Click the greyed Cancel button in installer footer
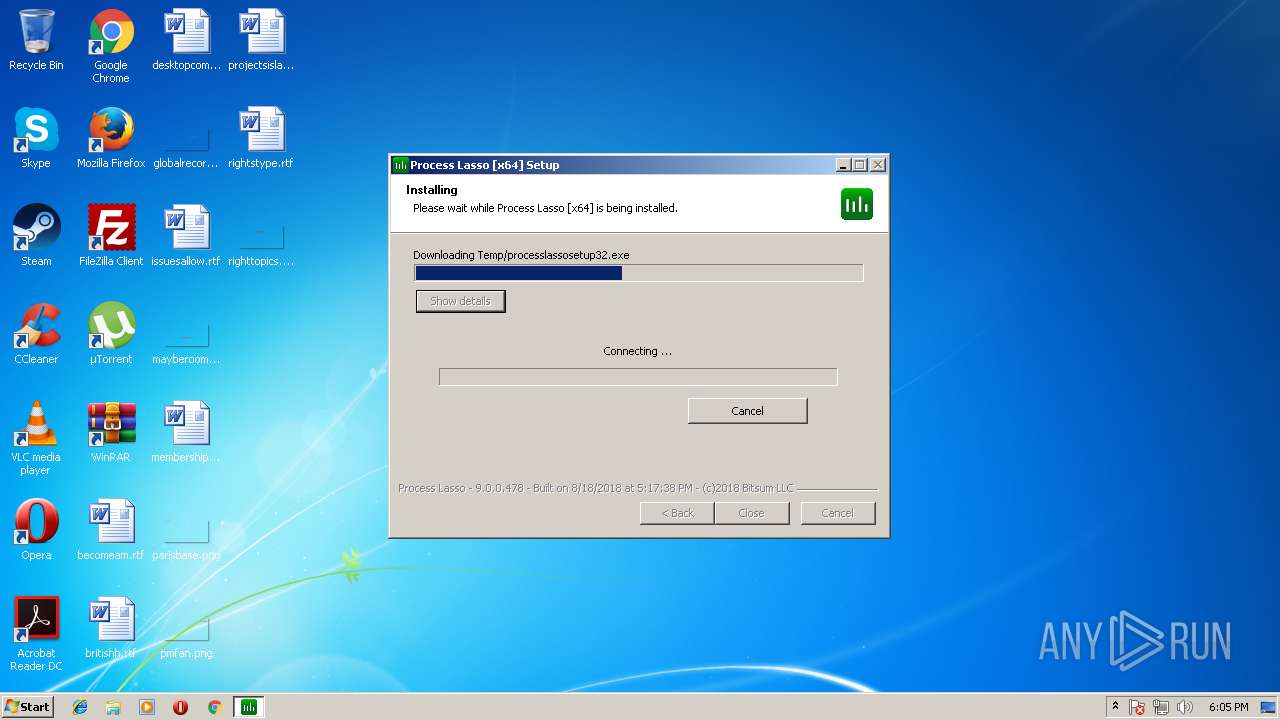 838,513
